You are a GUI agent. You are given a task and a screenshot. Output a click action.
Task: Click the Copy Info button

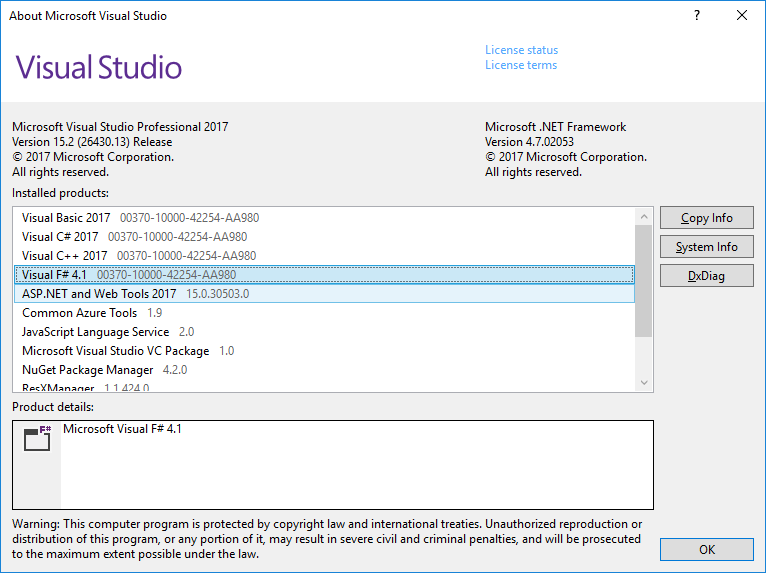[706, 218]
